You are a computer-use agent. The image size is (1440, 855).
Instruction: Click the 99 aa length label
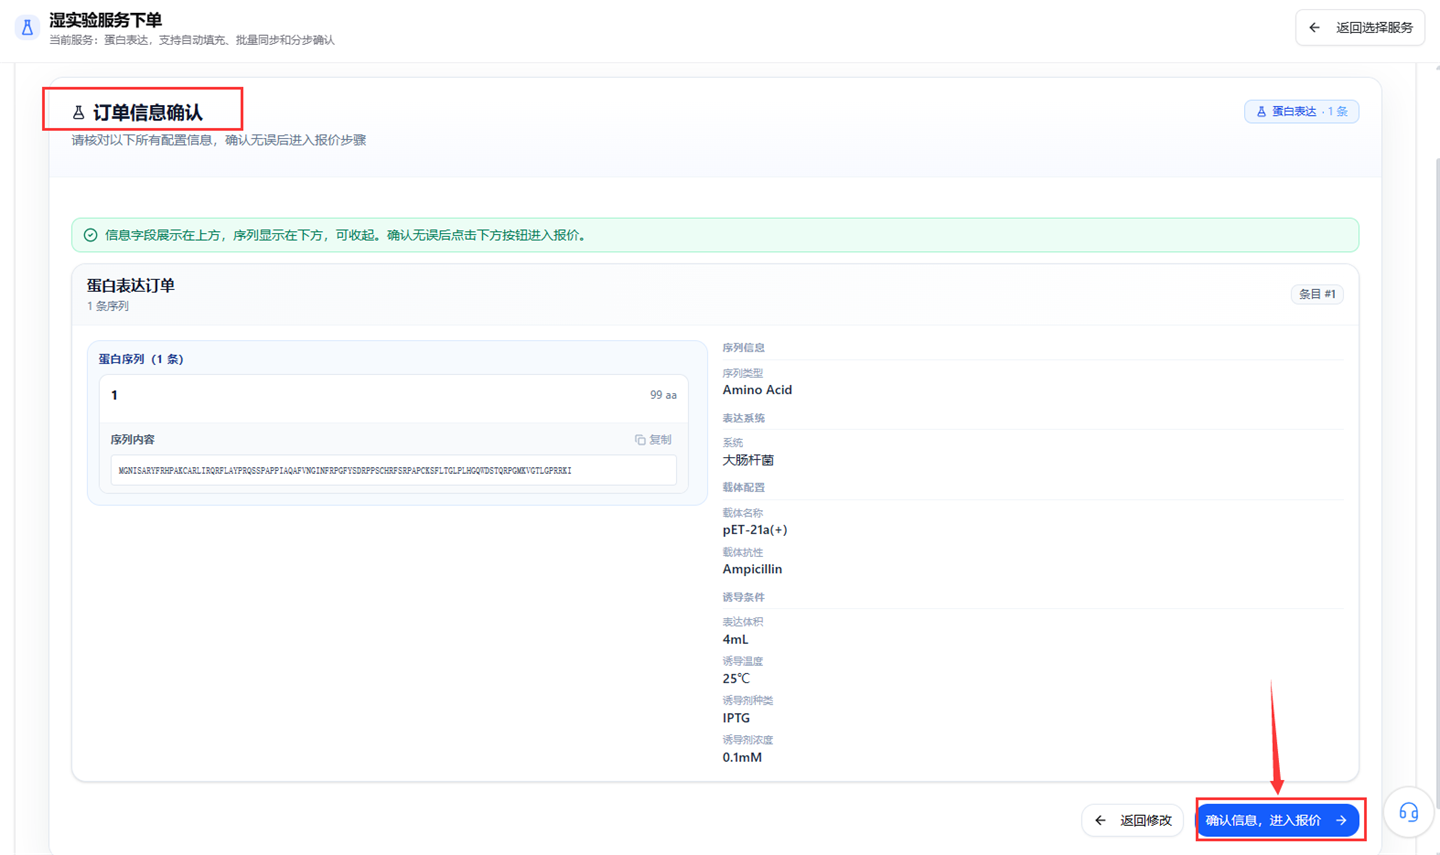click(x=663, y=396)
